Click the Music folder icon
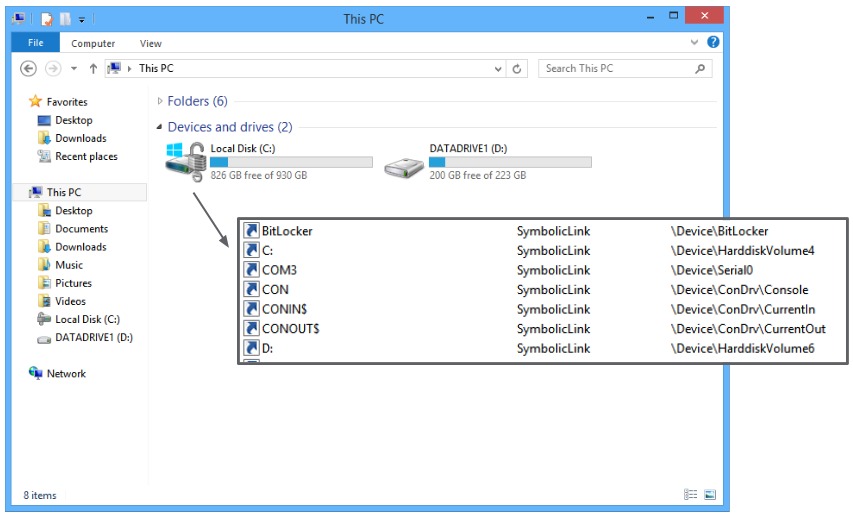Image resolution: width=853 pixels, height=518 pixels. [44, 265]
